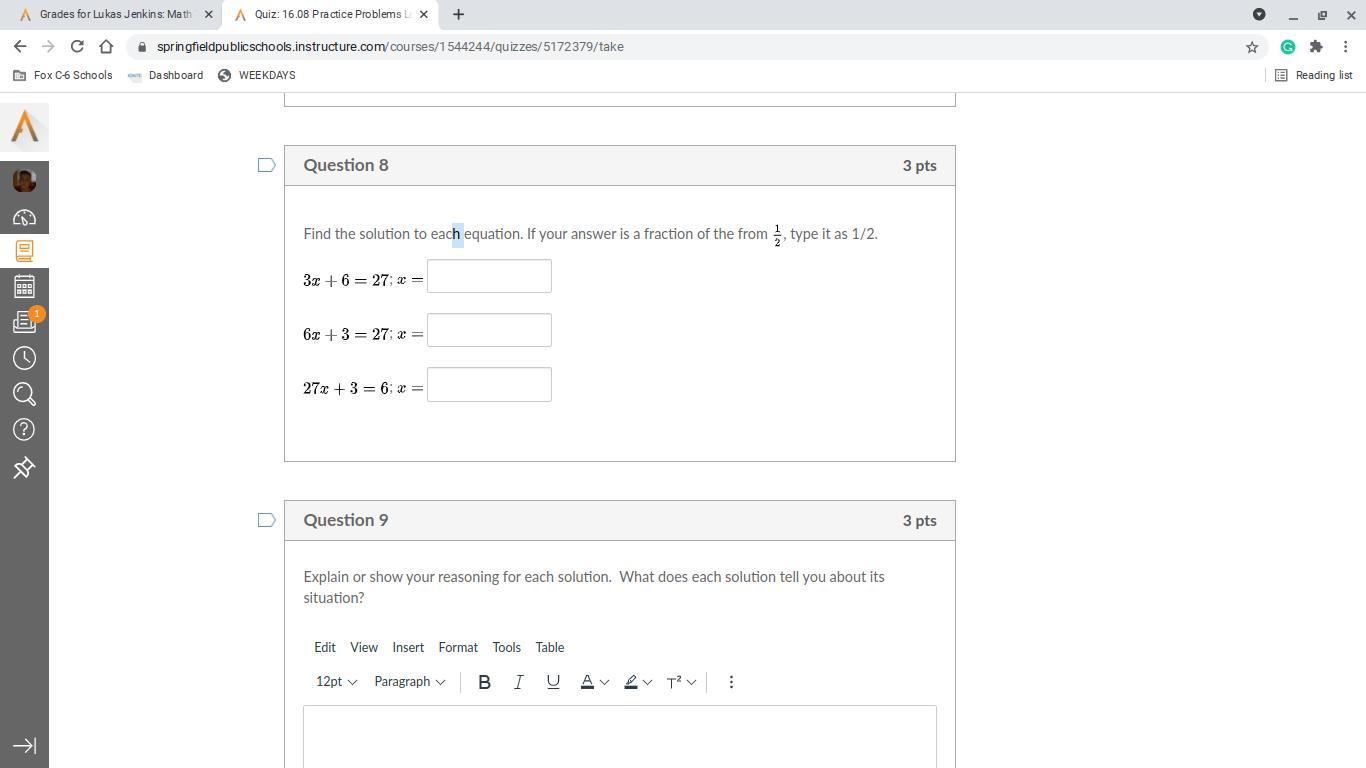
Task: Open more editor toolbar options
Action: tap(731, 682)
